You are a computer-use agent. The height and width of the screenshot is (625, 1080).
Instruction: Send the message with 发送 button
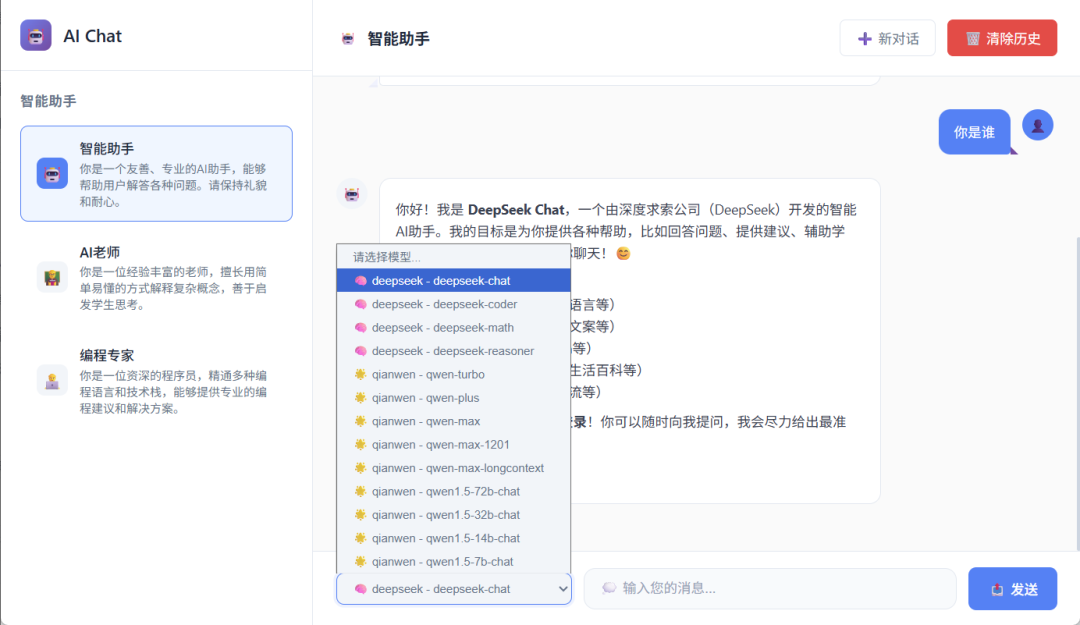click(x=1012, y=588)
